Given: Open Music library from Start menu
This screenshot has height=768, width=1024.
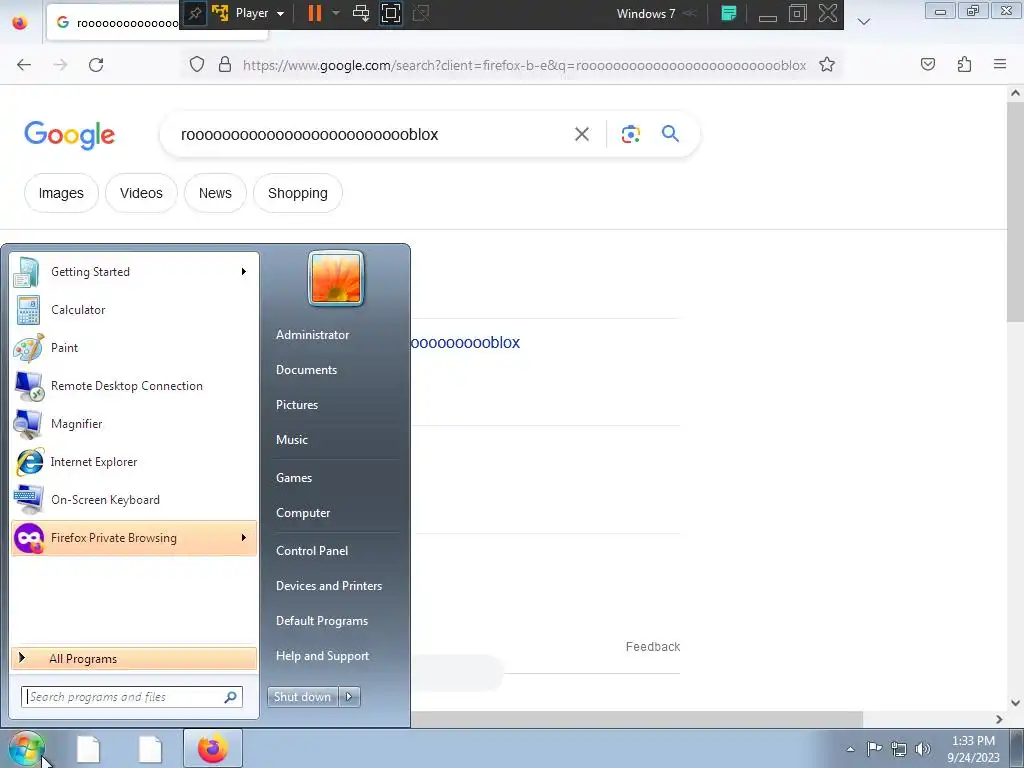Looking at the screenshot, I should tap(291, 440).
